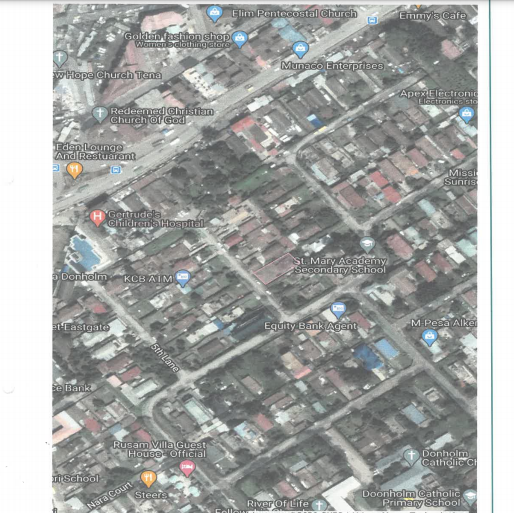This screenshot has width=514, height=513.
Task: Select the Redeemed Christian Church pin
Action: 100,114
